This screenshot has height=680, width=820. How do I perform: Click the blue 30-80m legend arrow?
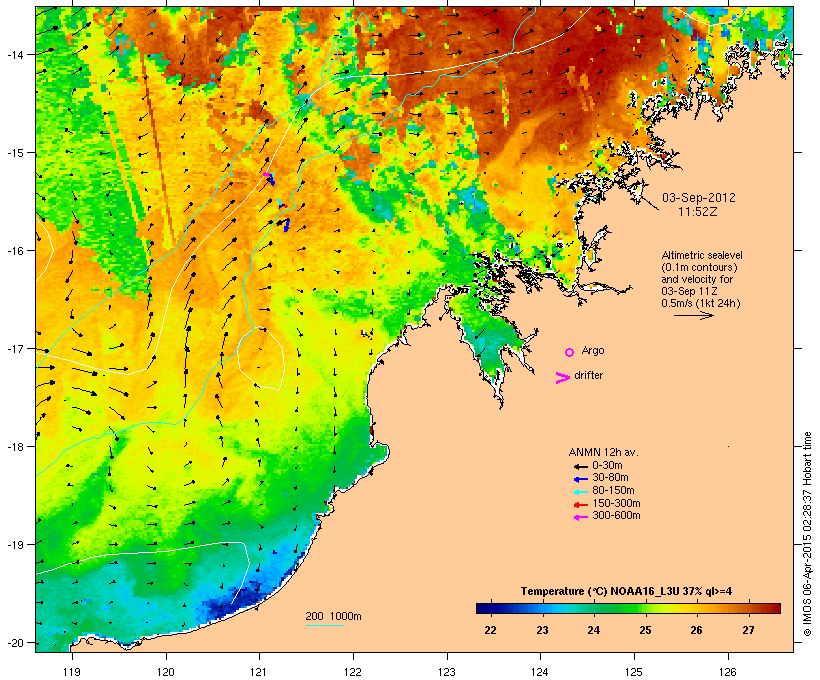point(580,479)
